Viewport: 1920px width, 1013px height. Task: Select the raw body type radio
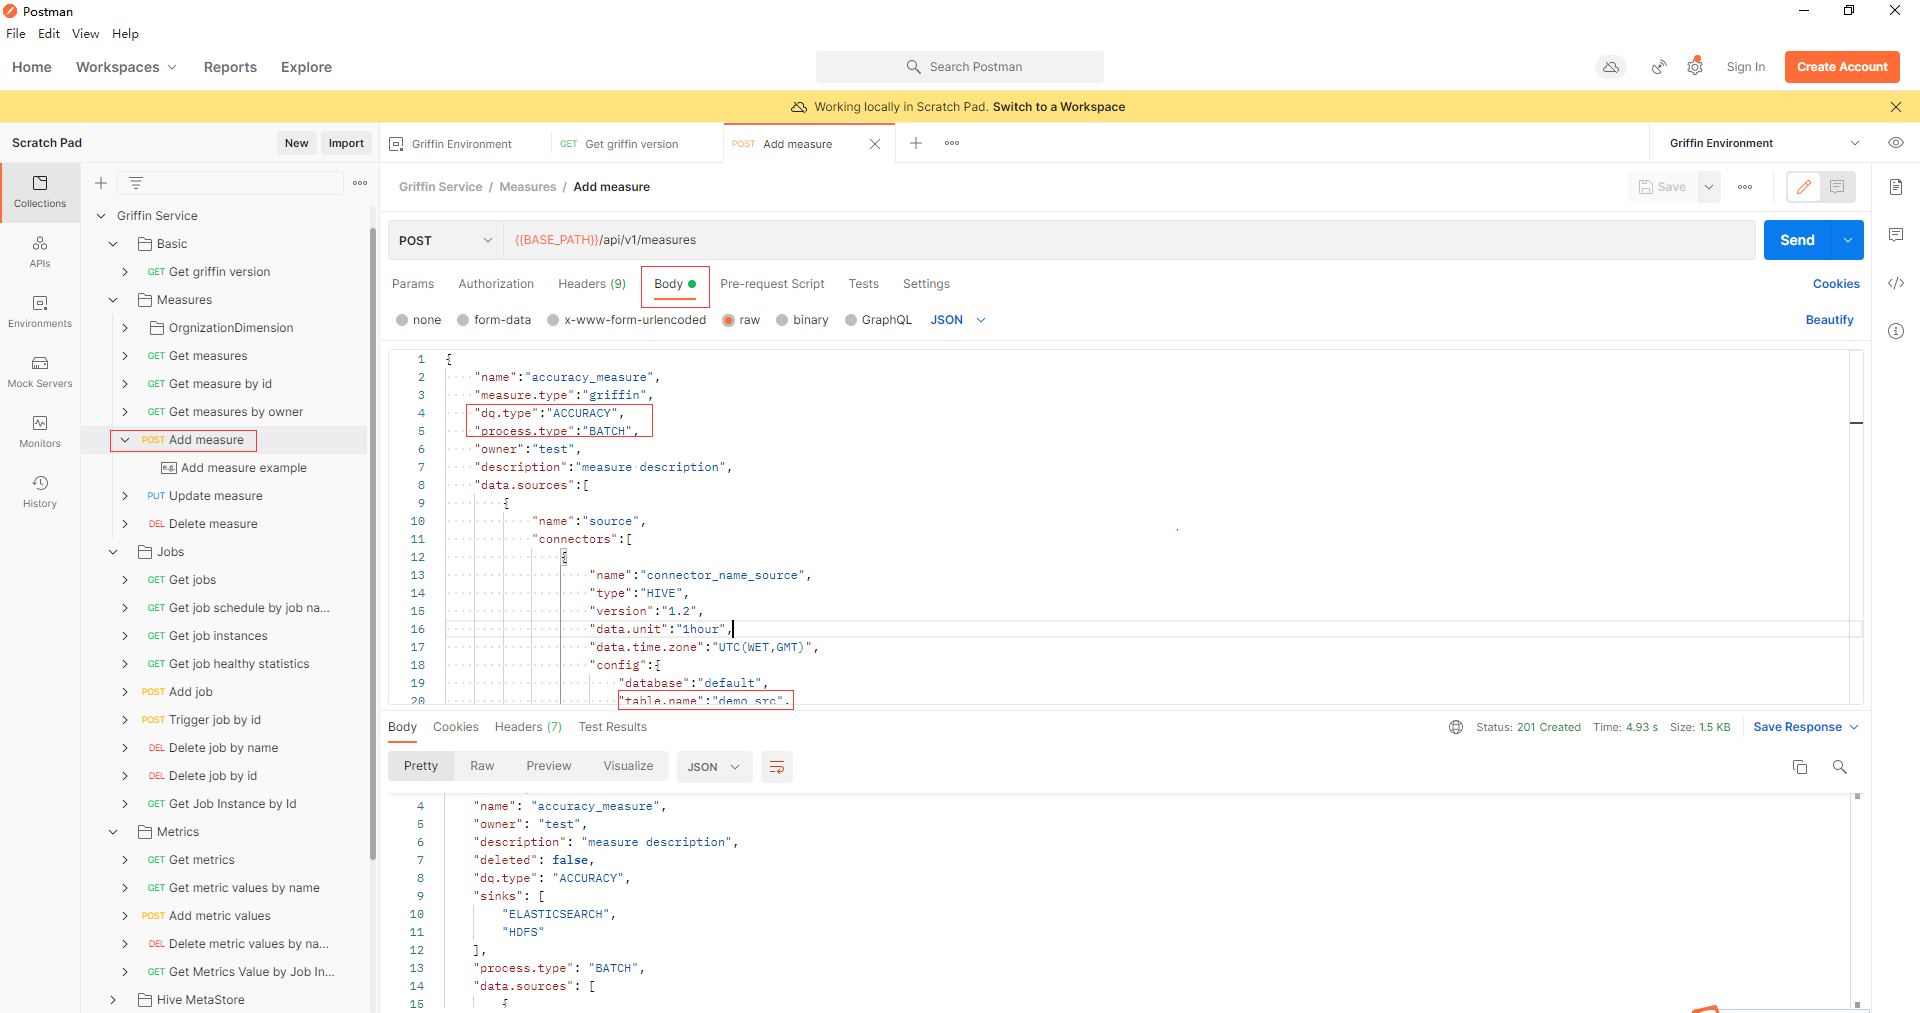[x=729, y=320]
